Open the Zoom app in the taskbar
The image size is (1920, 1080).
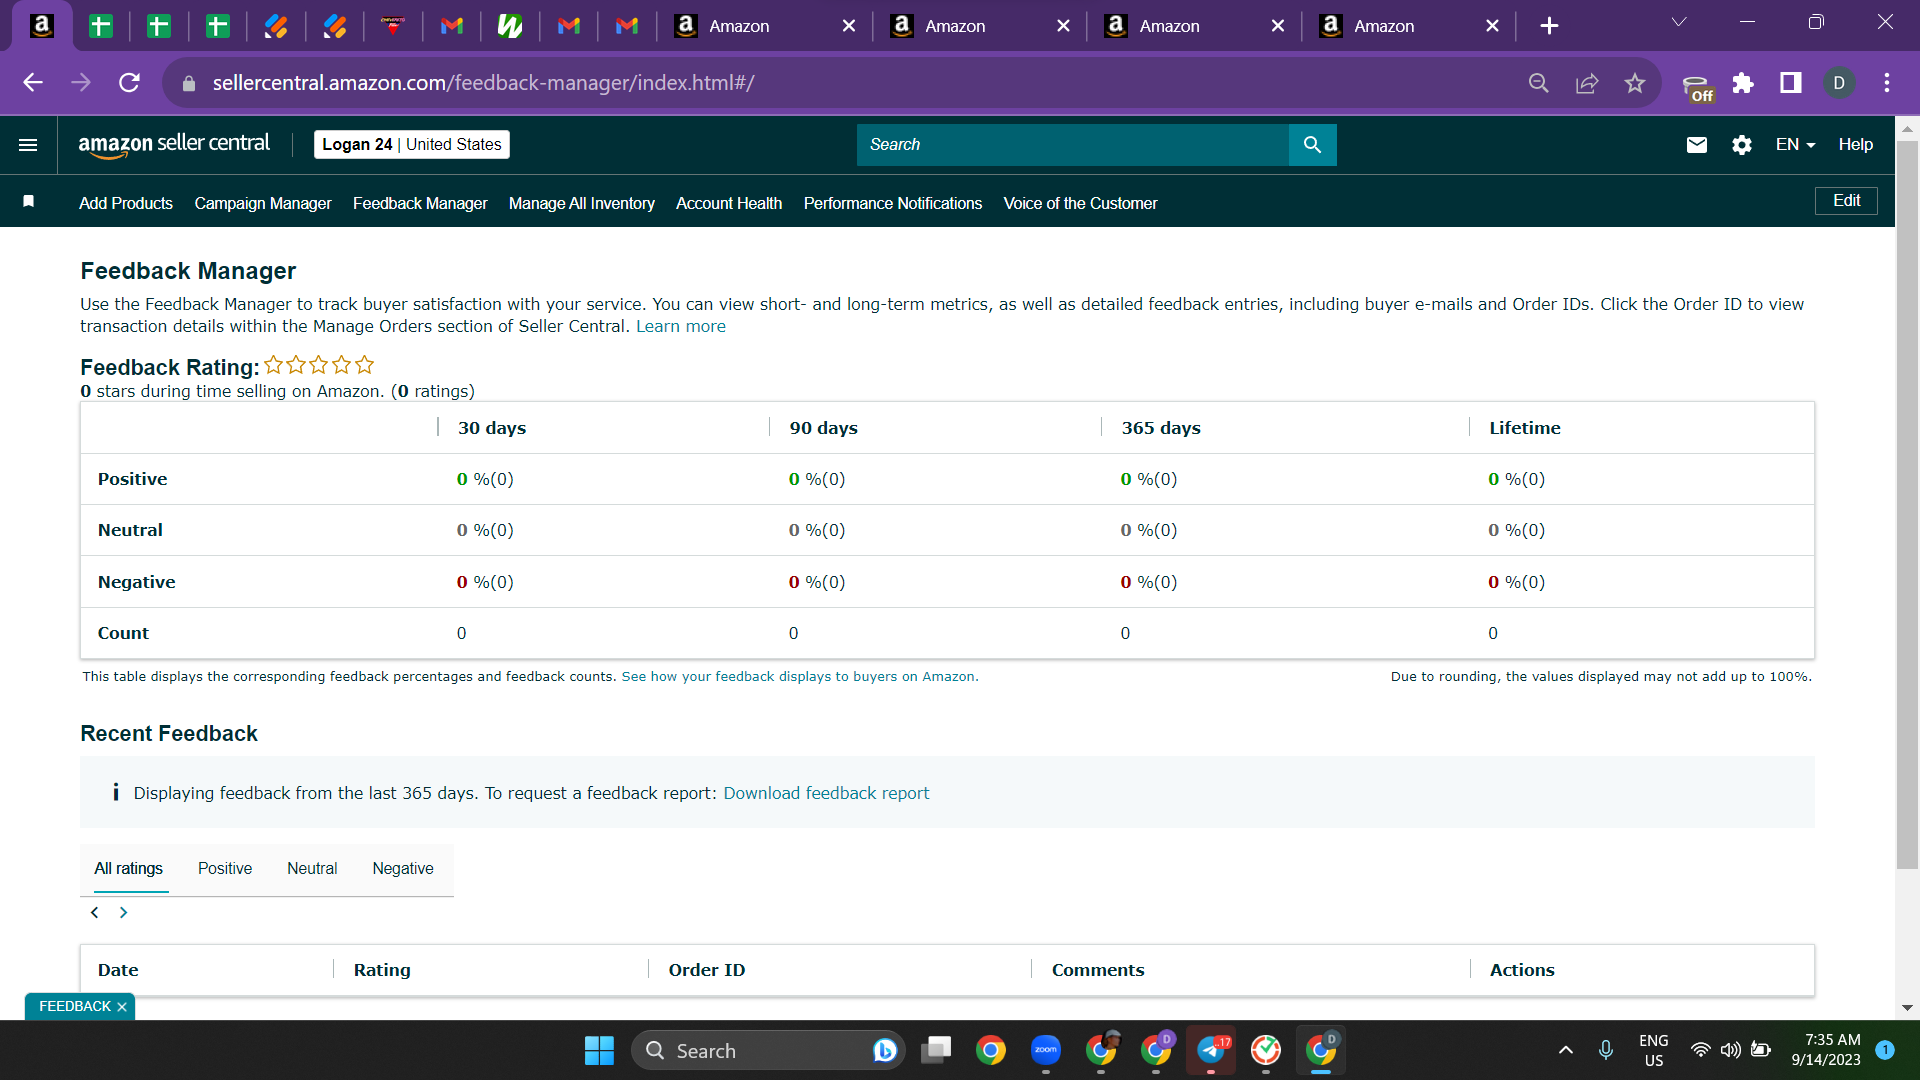[x=1046, y=1050]
